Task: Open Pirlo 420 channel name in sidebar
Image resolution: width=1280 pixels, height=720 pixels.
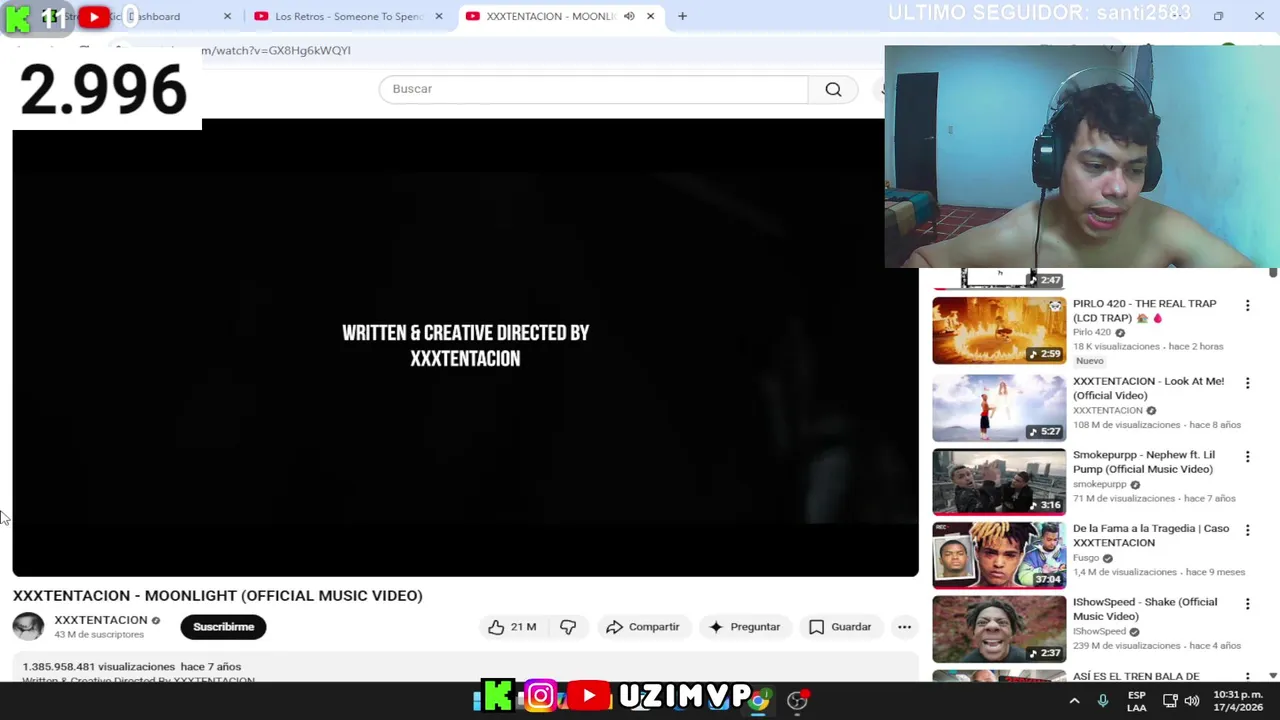Action: [1092, 332]
